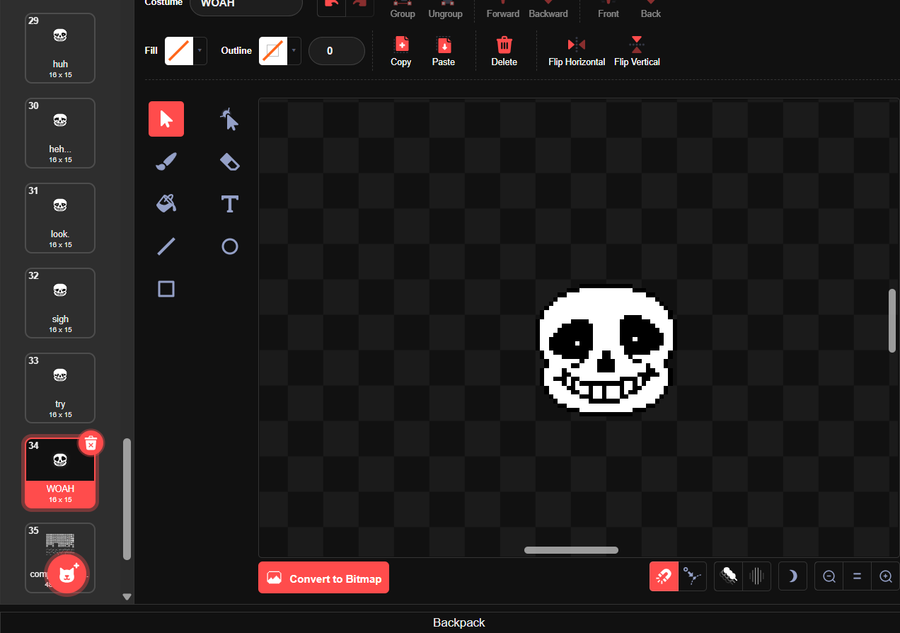Select costume 30 named heh...
This screenshot has width=900, height=633.
click(60, 133)
